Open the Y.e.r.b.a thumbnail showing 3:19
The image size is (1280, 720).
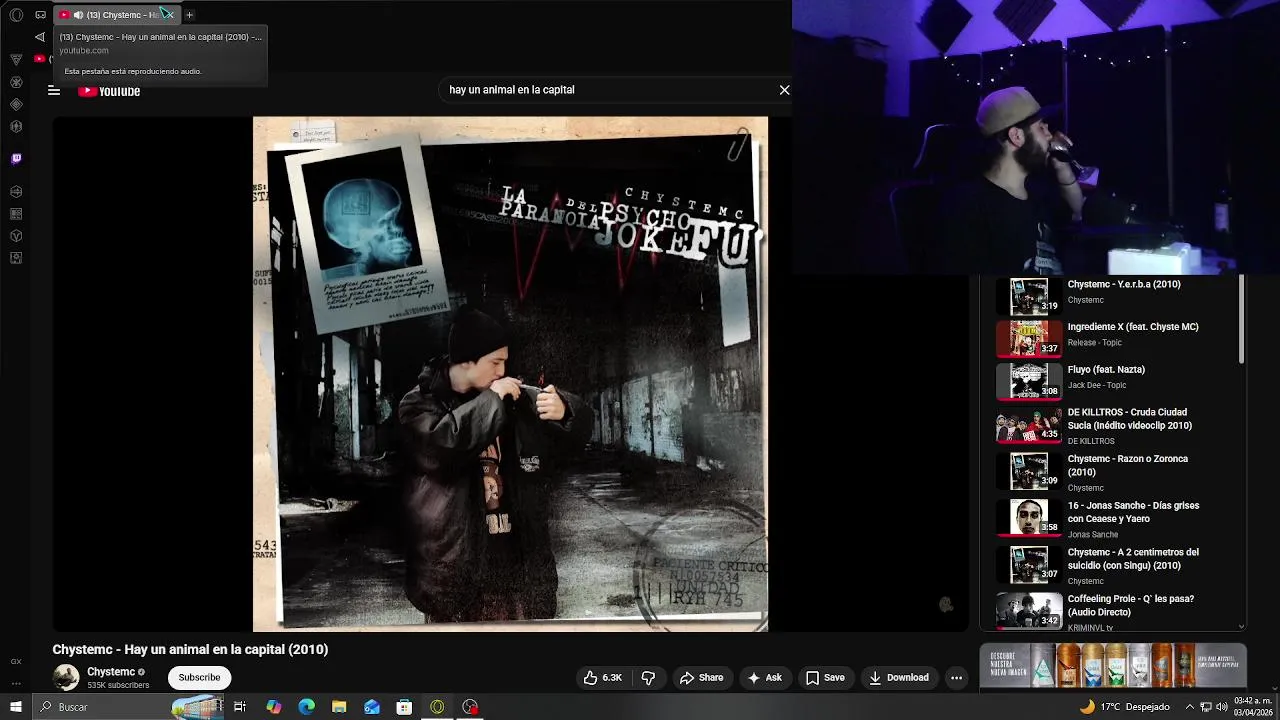pyautogui.click(x=1029, y=297)
